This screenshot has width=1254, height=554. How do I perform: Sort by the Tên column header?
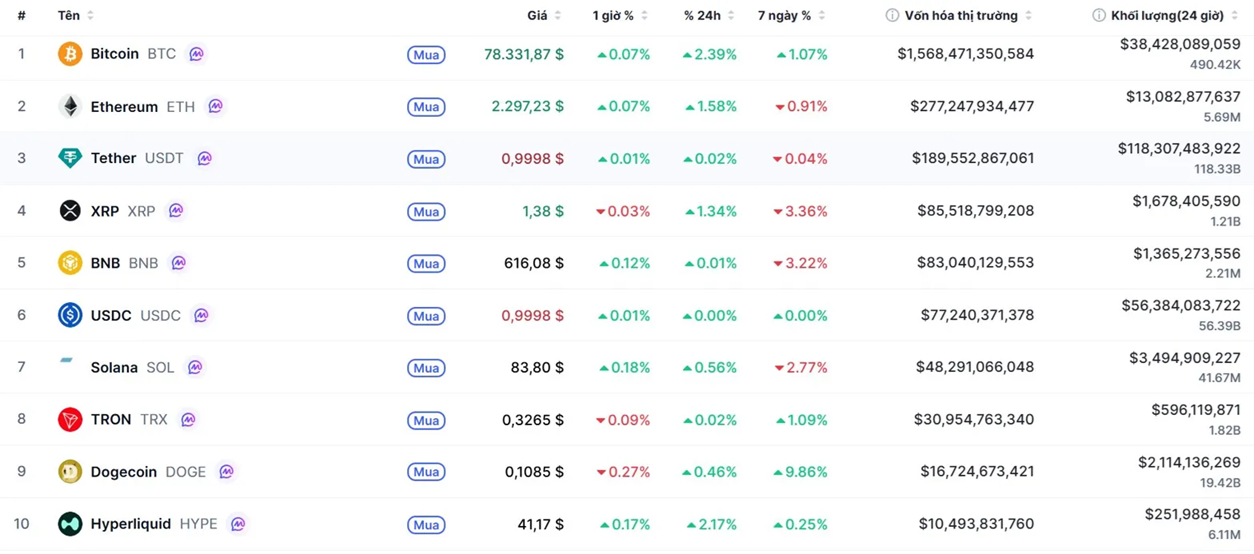(76, 15)
